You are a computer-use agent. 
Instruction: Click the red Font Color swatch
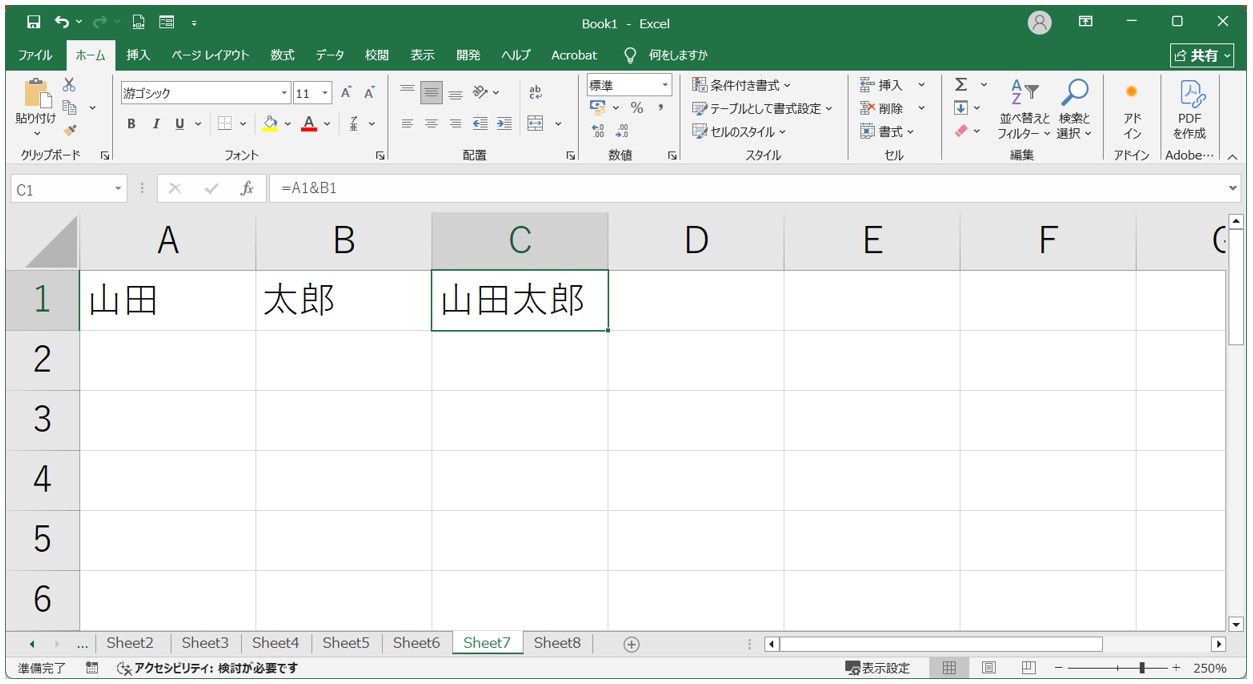(309, 124)
